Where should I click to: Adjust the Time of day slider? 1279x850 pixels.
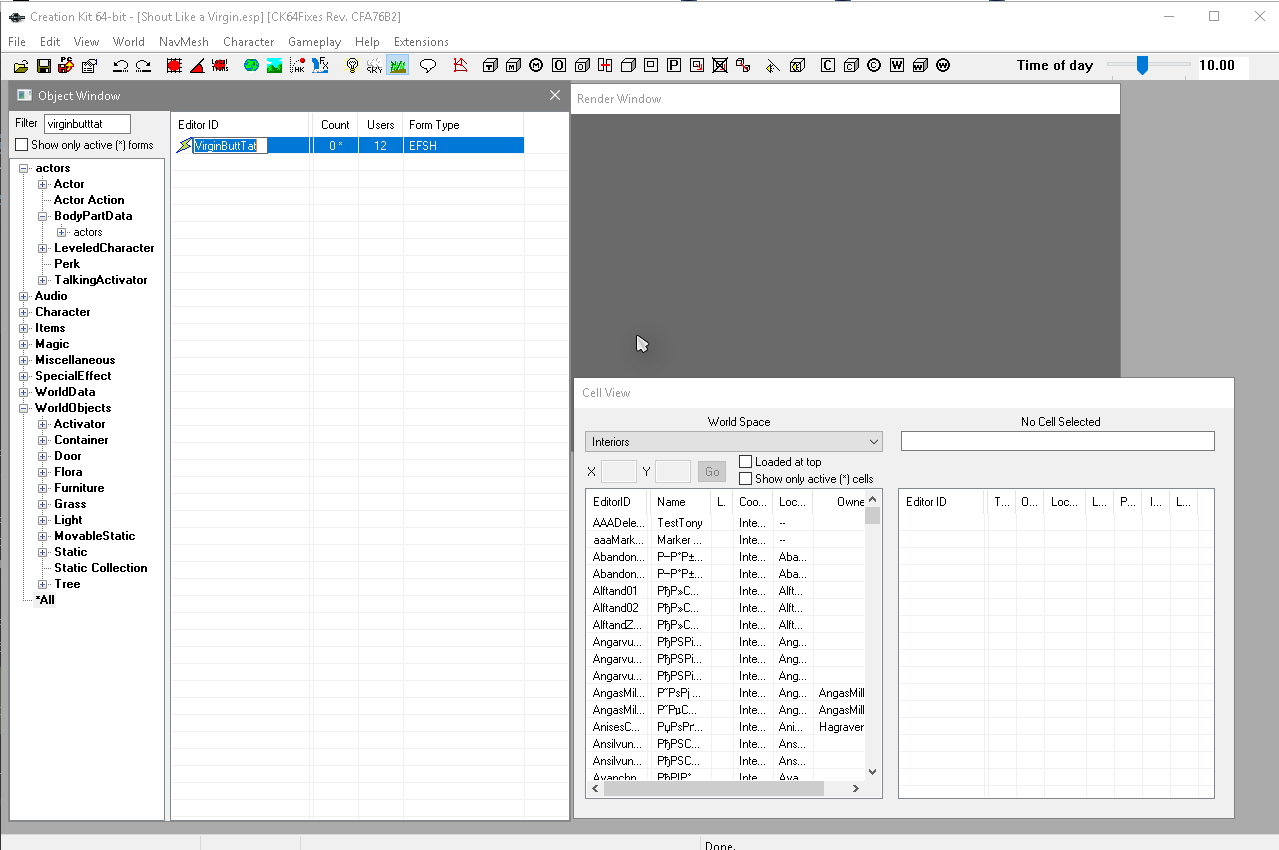1142,66
